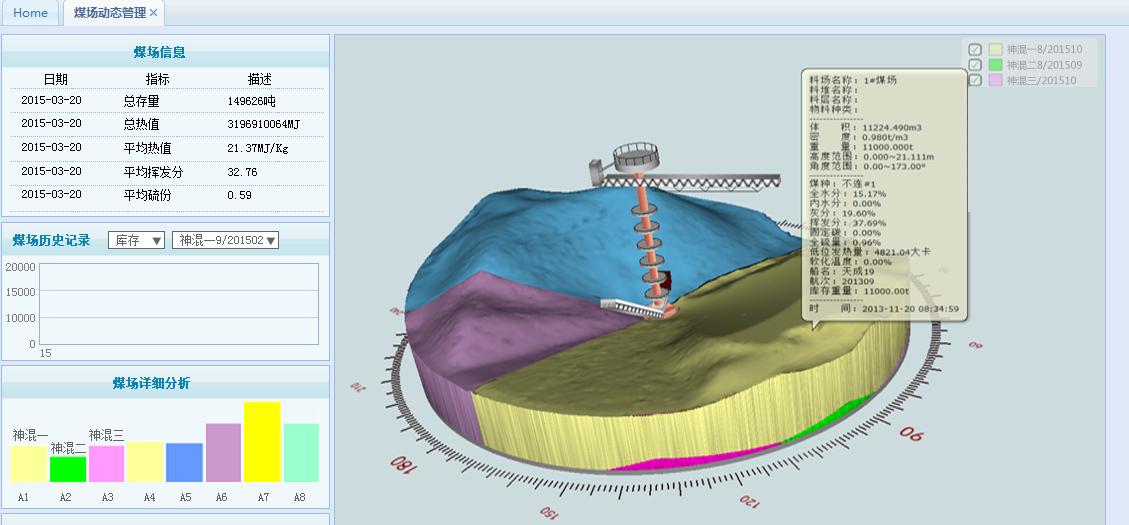The image size is (1129, 525).
Task: Click the A7 yellow bar in the analysis chart
Action: [262, 442]
